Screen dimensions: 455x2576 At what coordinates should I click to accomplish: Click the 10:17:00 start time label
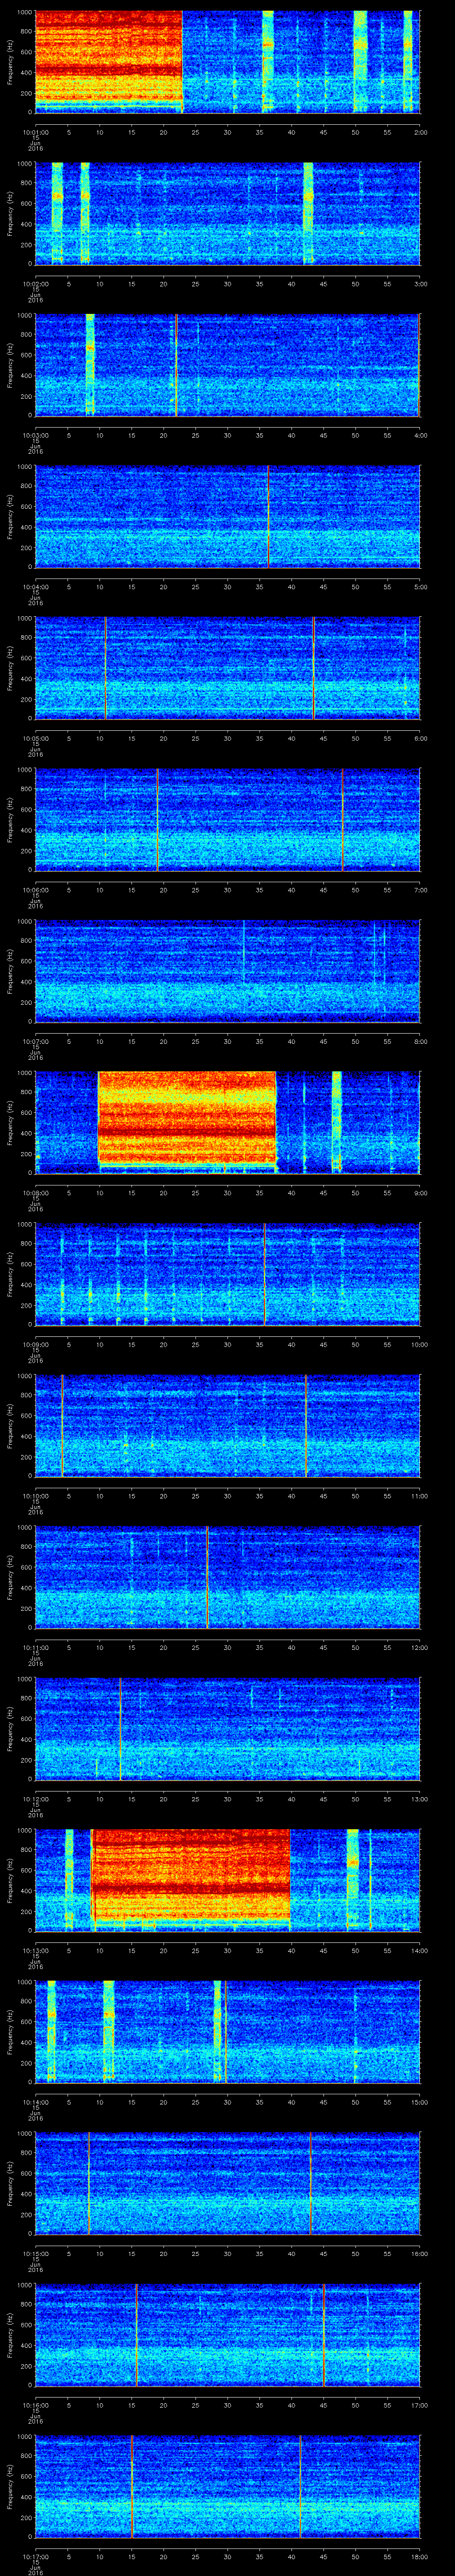coord(35,2556)
